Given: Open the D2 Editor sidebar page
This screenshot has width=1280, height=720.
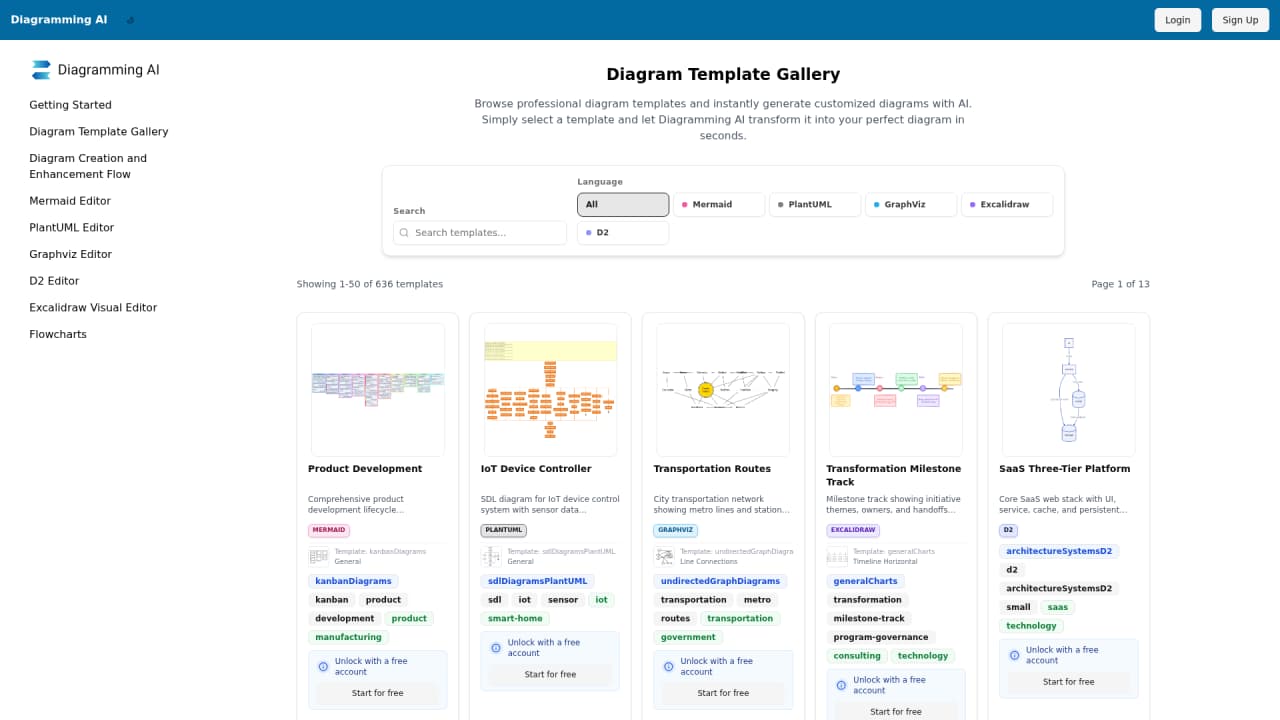Looking at the screenshot, I should tap(54, 281).
